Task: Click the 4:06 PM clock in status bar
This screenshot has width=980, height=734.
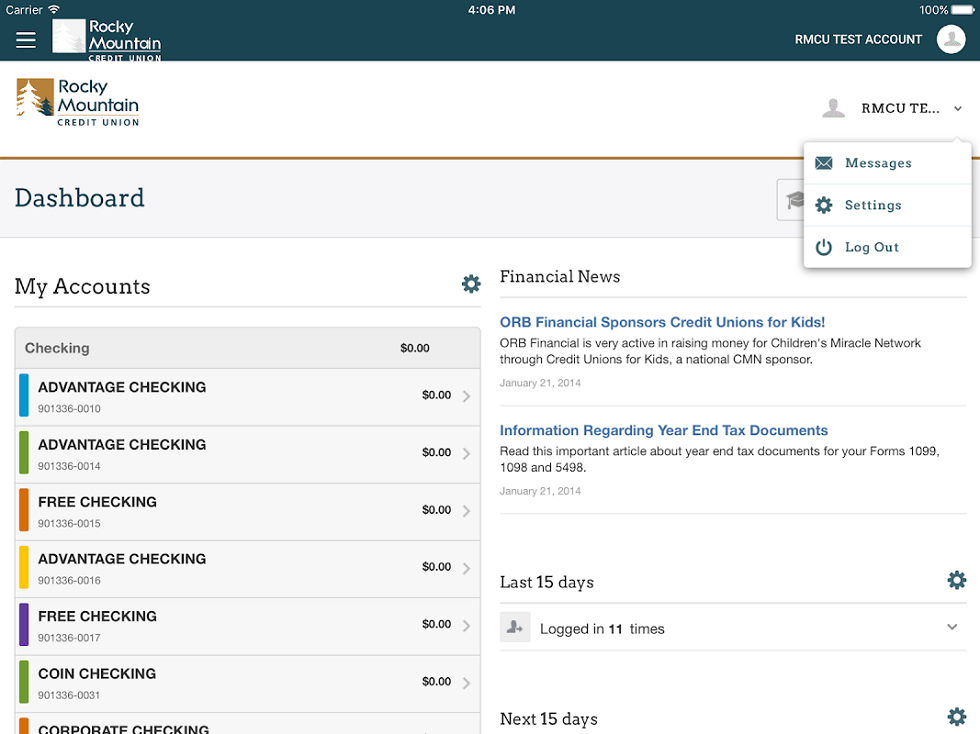Action: pos(491,10)
